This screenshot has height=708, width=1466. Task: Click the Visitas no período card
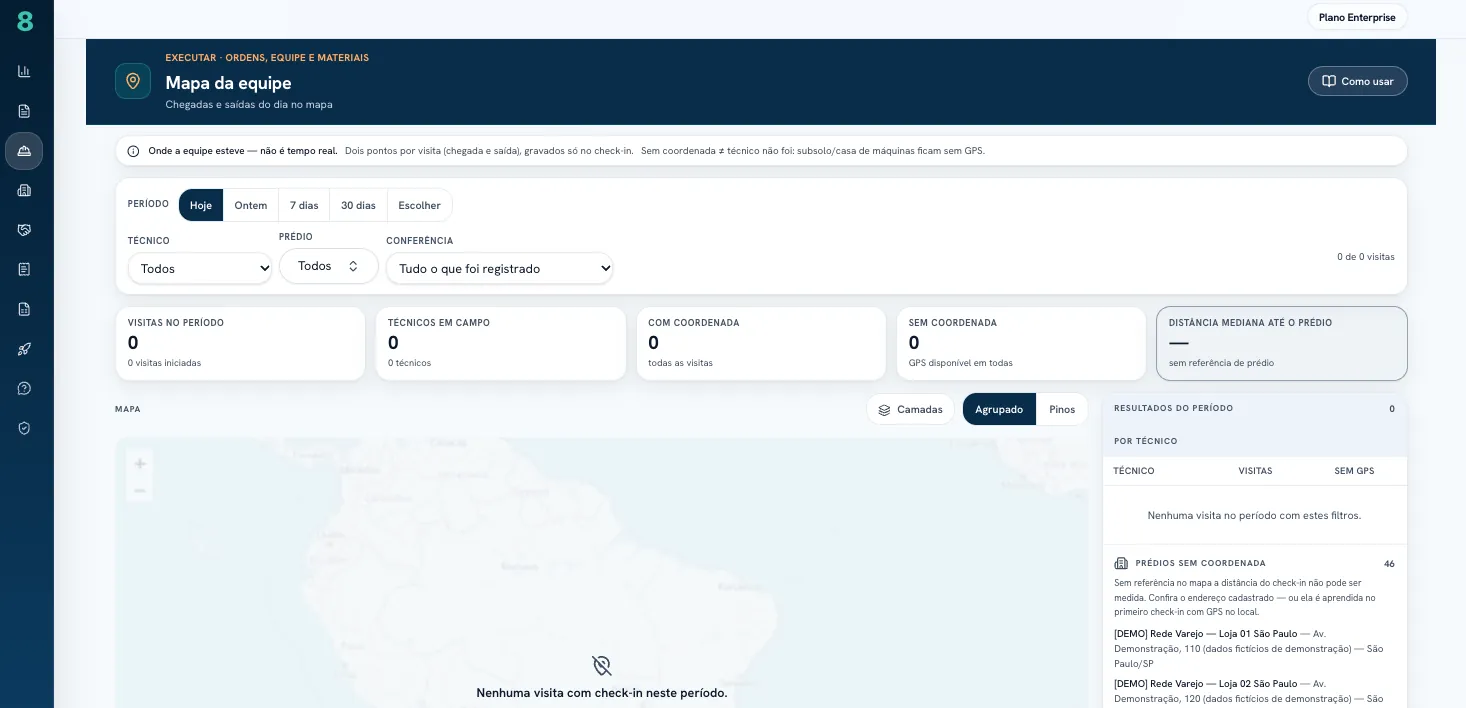[x=240, y=343]
